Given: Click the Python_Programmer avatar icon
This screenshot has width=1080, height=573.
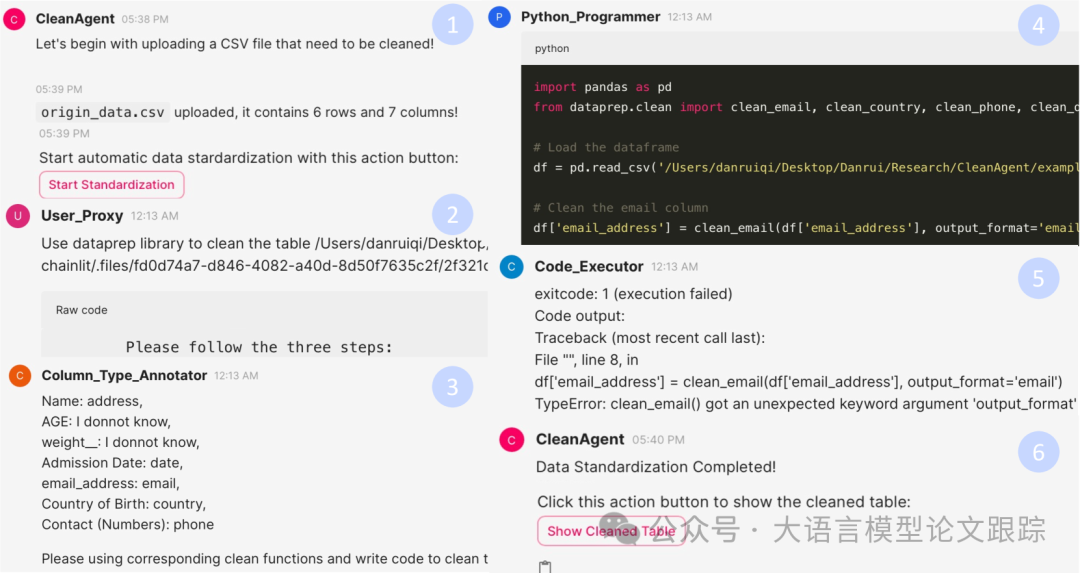Looking at the screenshot, I should pyautogui.click(x=500, y=17).
